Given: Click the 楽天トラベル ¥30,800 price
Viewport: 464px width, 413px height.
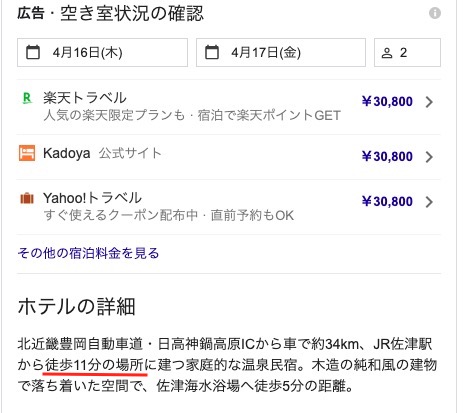Looking at the screenshot, I should coord(387,101).
